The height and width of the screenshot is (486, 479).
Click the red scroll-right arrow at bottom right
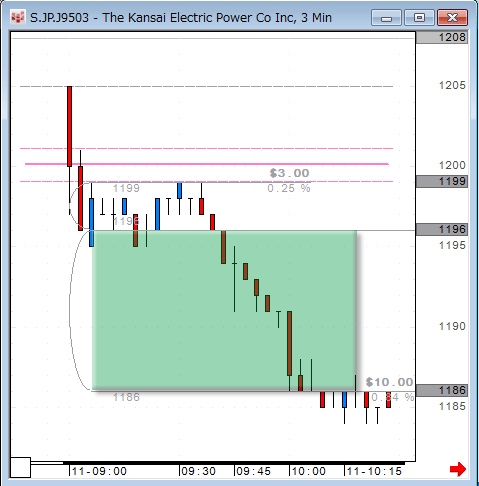click(458, 469)
